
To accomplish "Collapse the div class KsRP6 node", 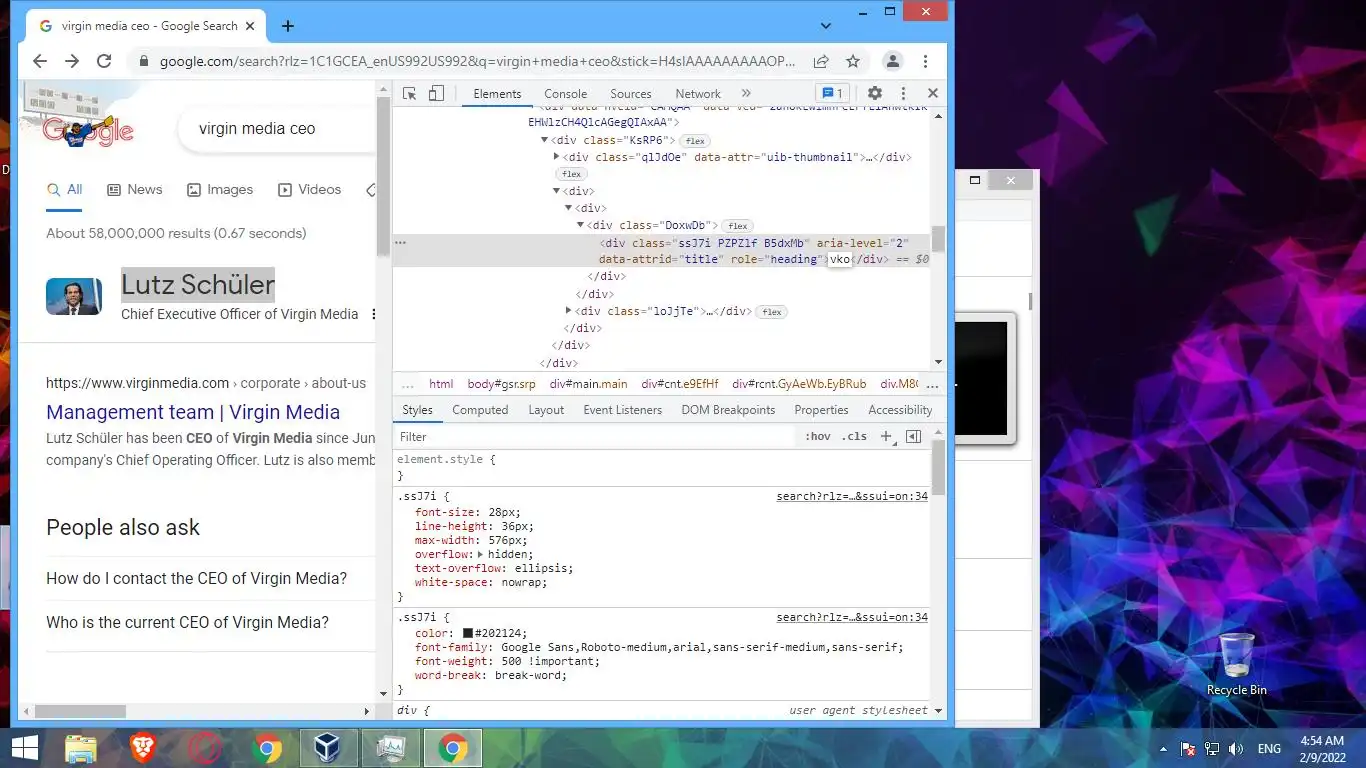I will [x=545, y=140].
